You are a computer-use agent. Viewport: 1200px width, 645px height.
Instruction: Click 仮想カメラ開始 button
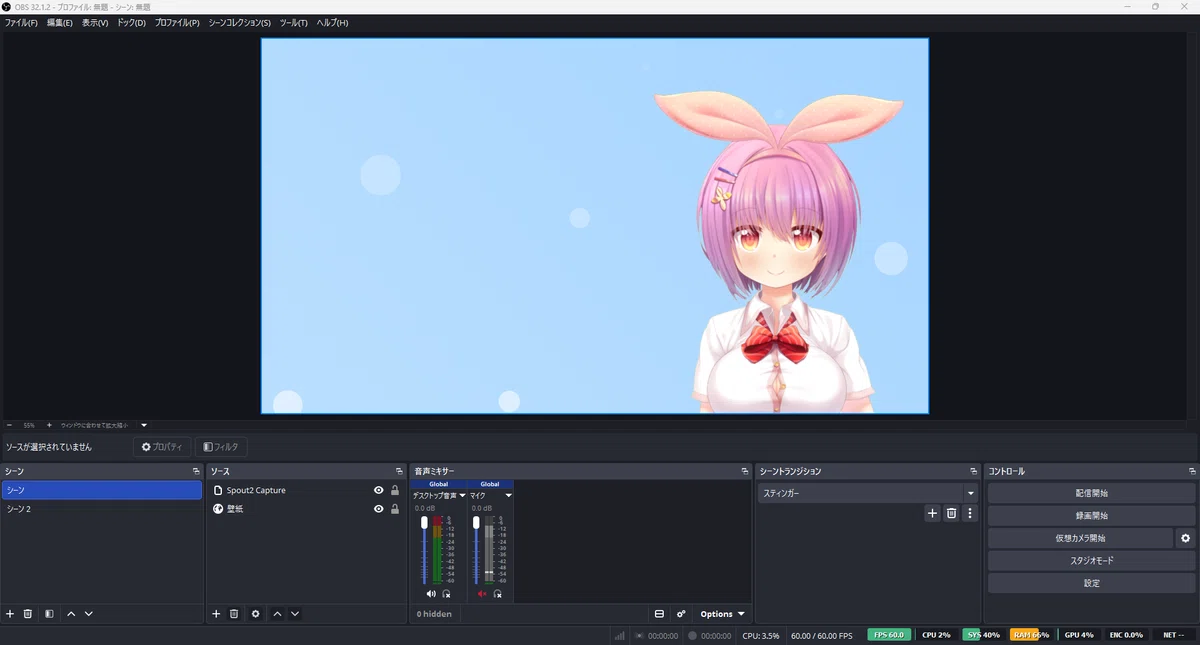pos(1080,538)
